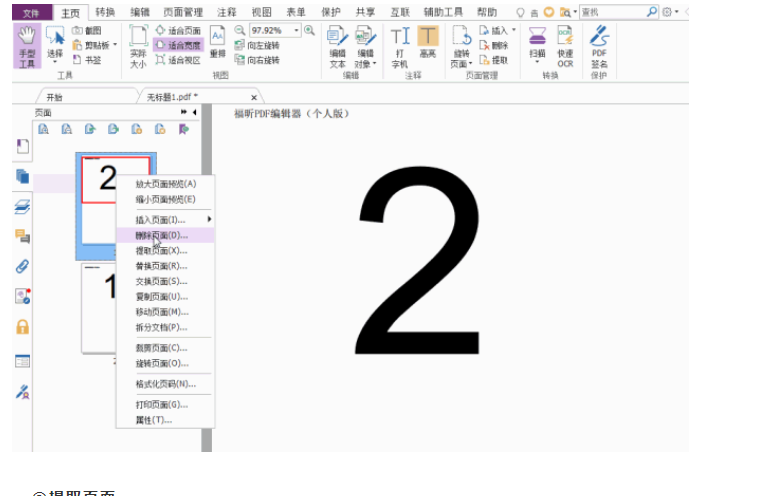Toggle Fit Page (适合页面) view mode
The image size is (782, 496).
tap(178, 31)
